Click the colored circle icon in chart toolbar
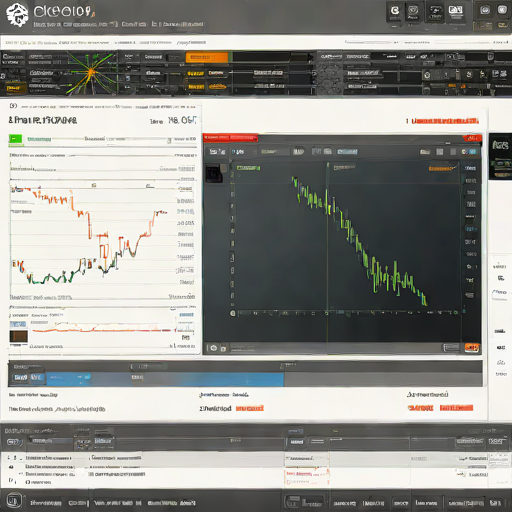This screenshot has width=512, height=512. coord(464,152)
